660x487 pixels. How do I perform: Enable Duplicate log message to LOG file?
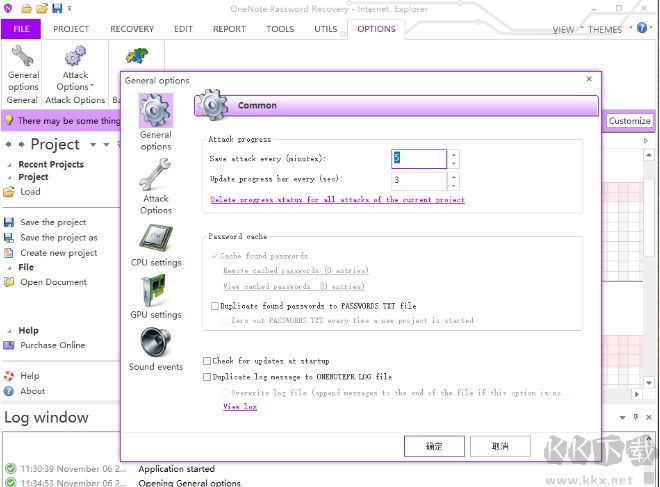[207, 377]
